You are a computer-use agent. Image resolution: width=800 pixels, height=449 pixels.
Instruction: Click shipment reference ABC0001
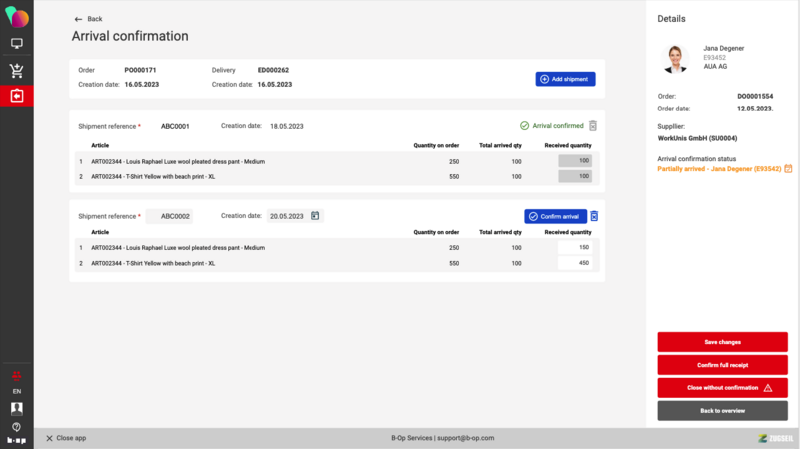tap(175, 127)
